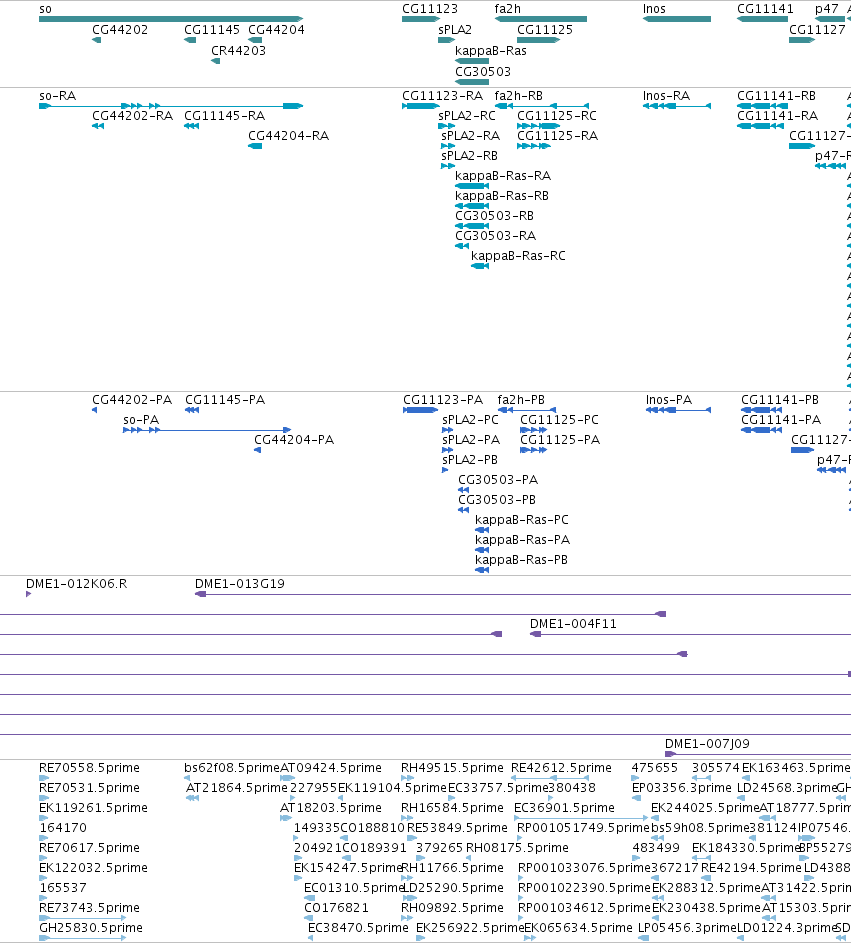Select the CG11125-RC transcript label
Viewport: 851px width, 943px height.
pos(557,115)
